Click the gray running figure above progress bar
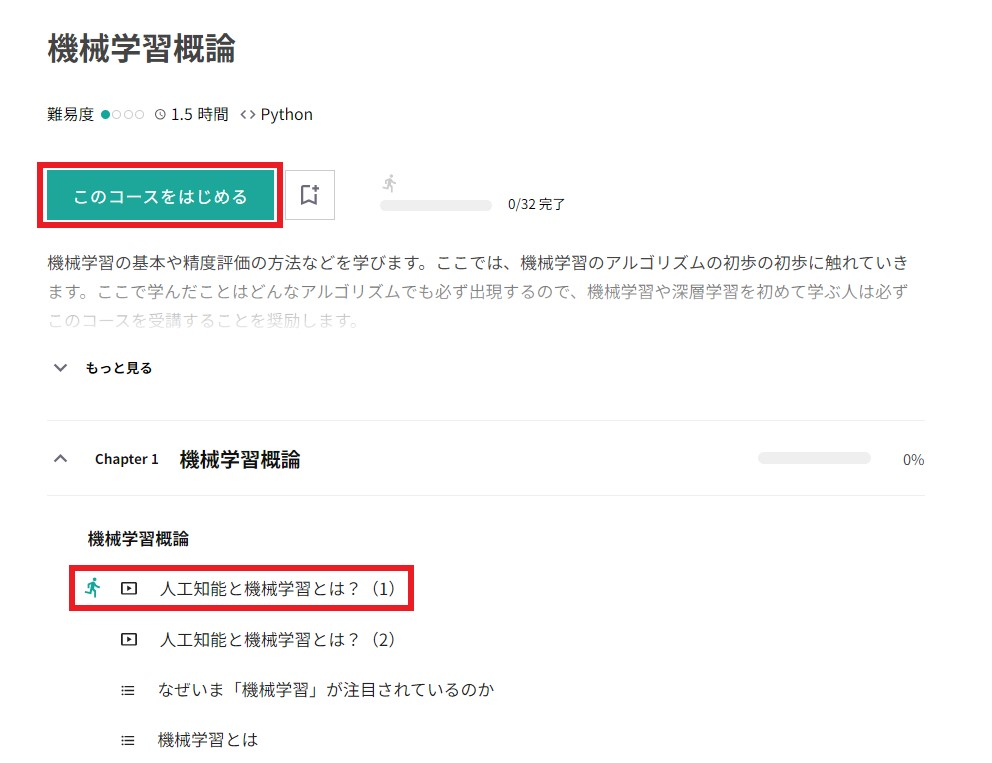The image size is (992, 763). (x=390, y=183)
